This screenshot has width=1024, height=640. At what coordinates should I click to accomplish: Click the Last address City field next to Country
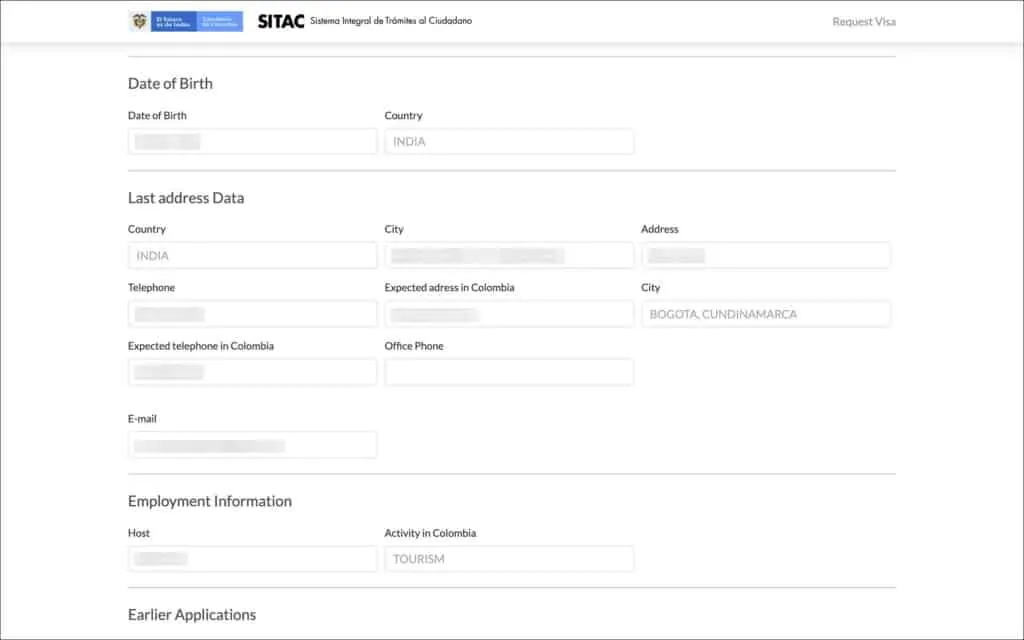pos(509,255)
